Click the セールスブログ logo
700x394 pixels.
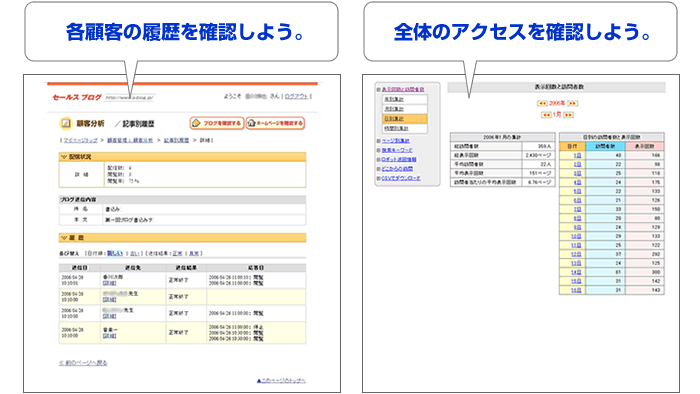coord(77,97)
